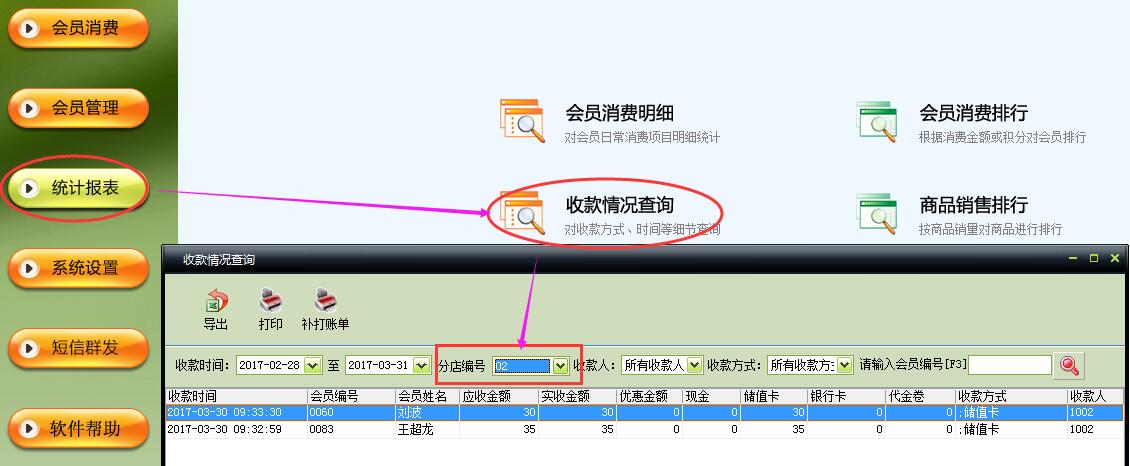The width and height of the screenshot is (1130, 466).
Task: Open the 系统设置 sidebar section
Action: (x=78, y=269)
